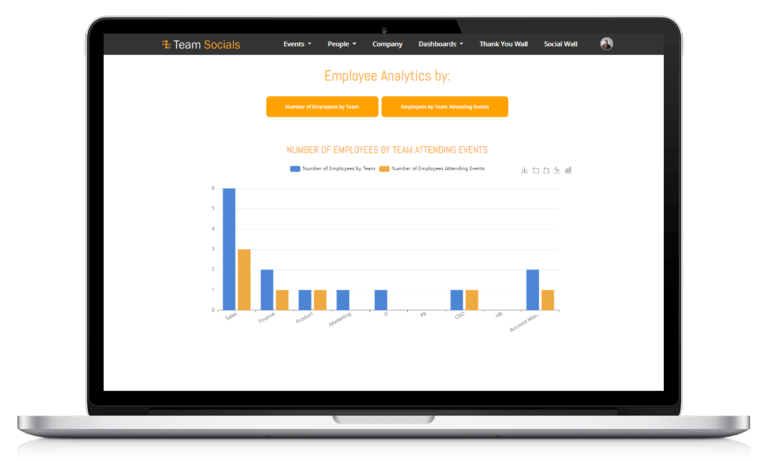Viewport: 768px width, 461px height.
Task: Click the Team Socials logo icon
Action: point(166,45)
